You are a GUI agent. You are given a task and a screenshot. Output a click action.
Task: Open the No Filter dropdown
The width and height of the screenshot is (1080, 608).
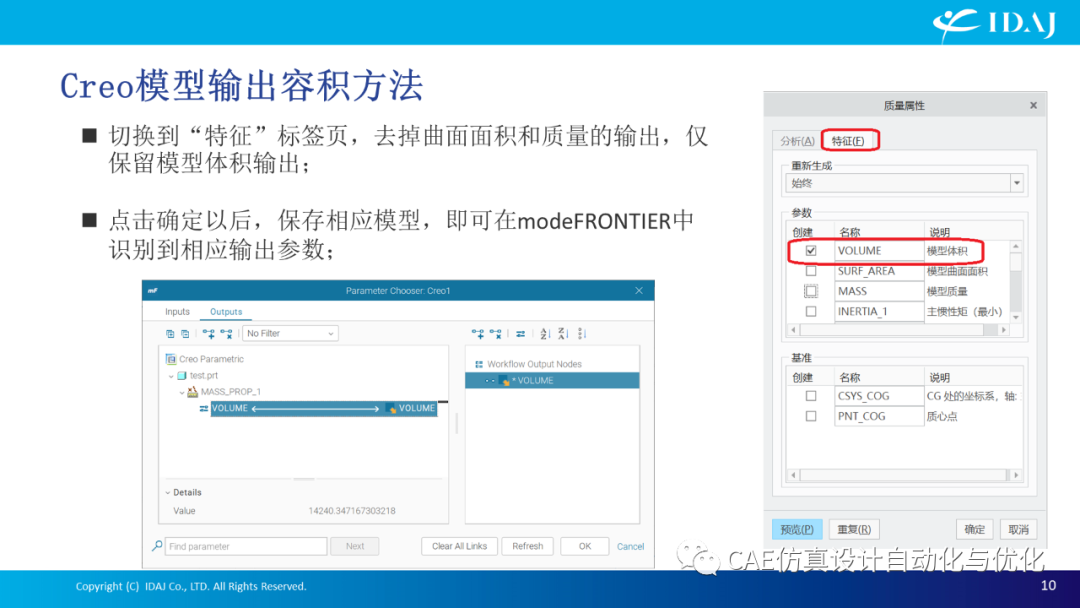(290, 333)
